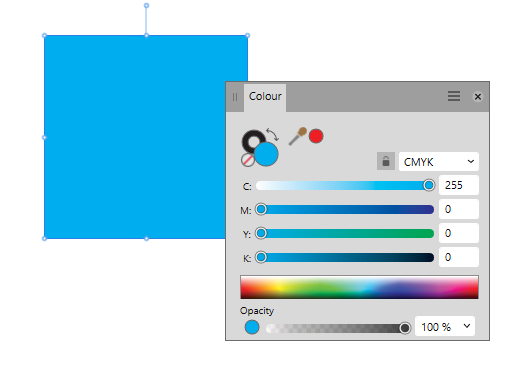Viewport: 522px width, 372px height.
Task: Click the Yellow slider track
Action: (345, 233)
